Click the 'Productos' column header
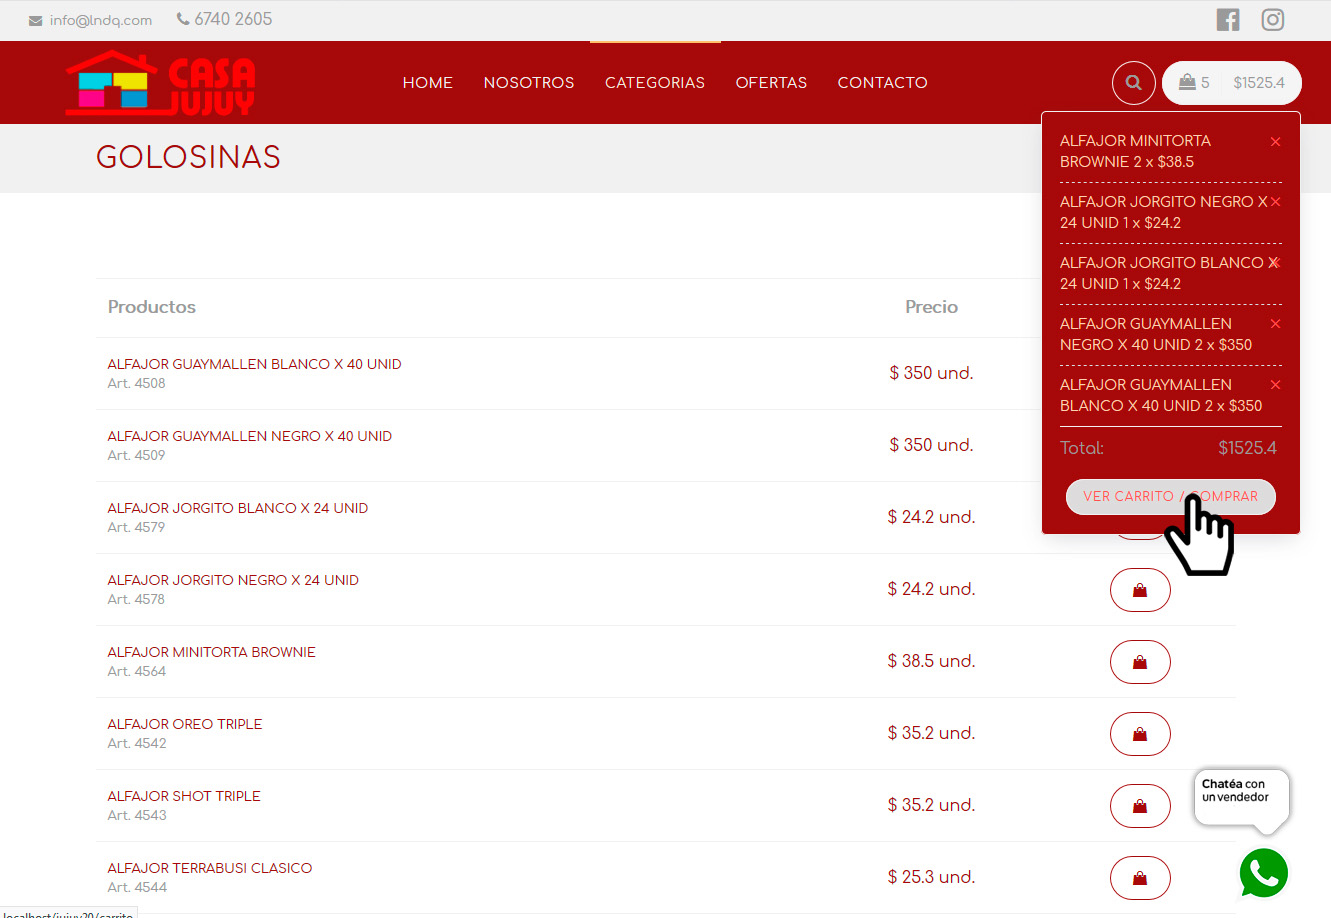Screen dimensions: 1331x918 152,307
